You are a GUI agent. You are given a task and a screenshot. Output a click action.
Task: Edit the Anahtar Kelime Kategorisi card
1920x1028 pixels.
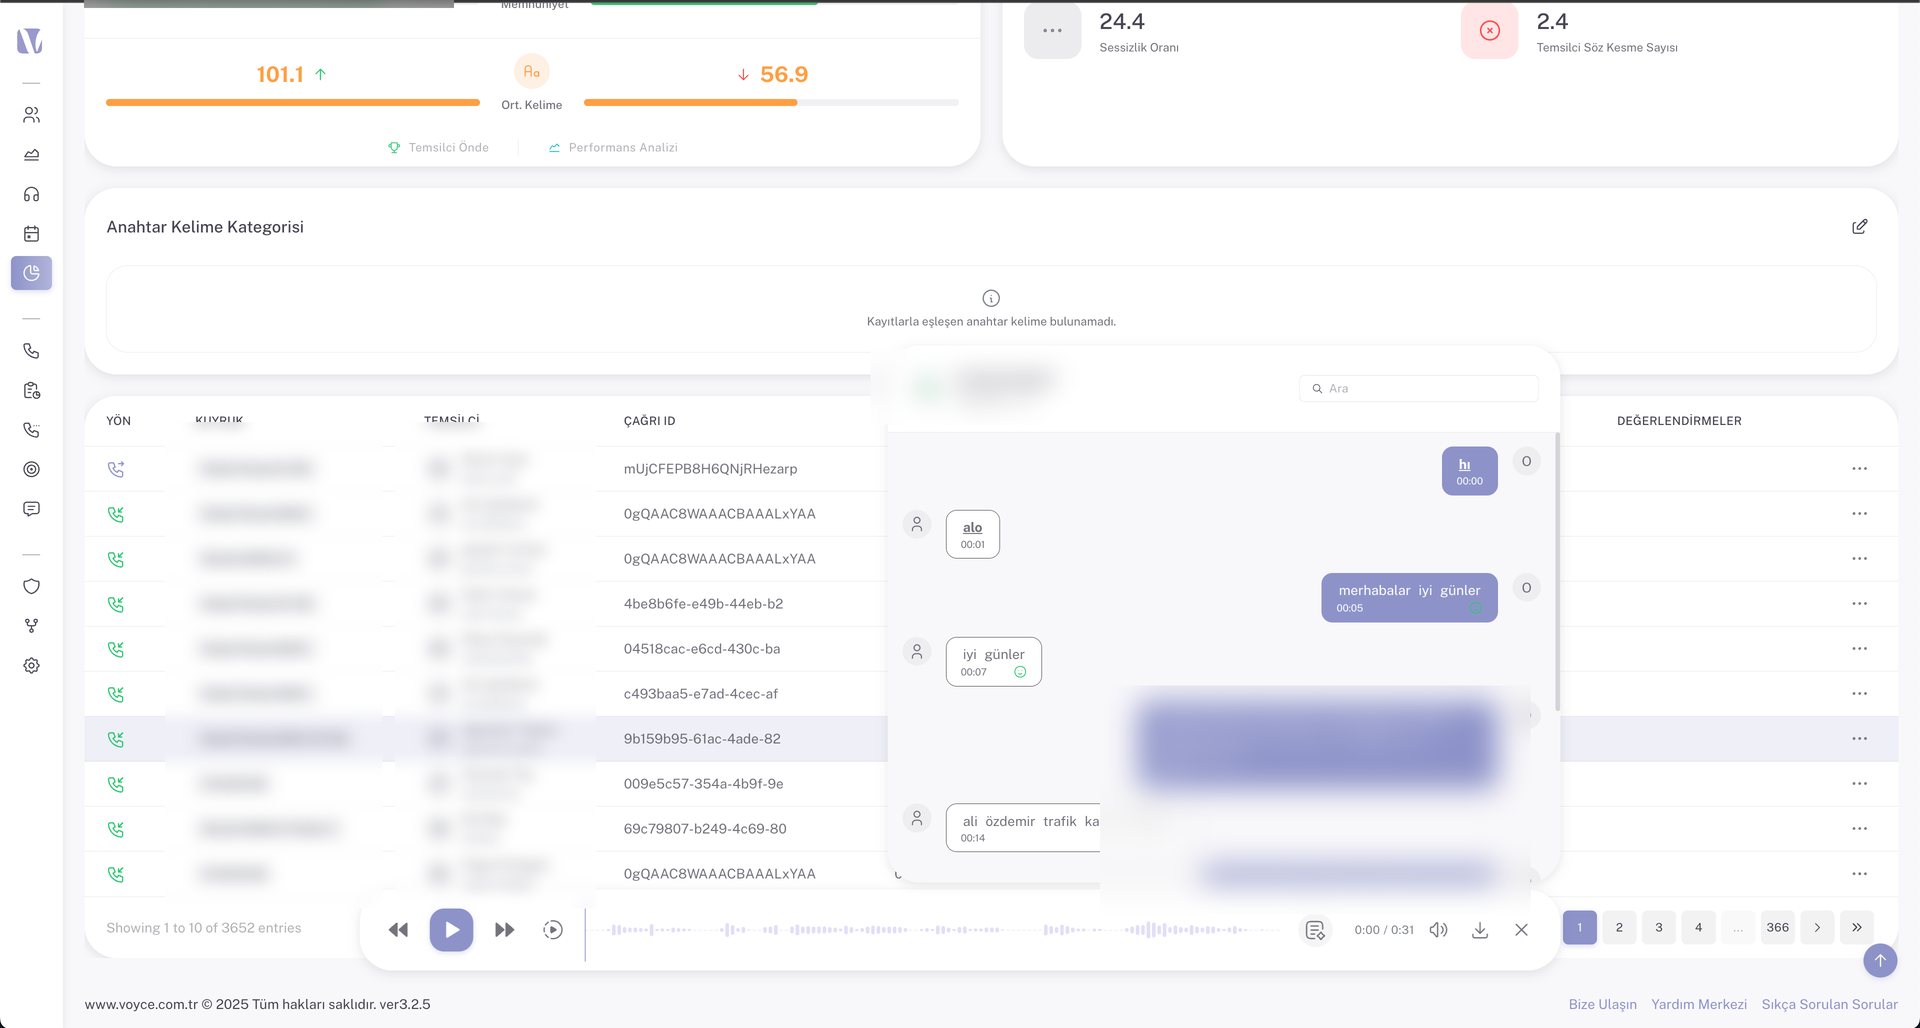[x=1859, y=227]
